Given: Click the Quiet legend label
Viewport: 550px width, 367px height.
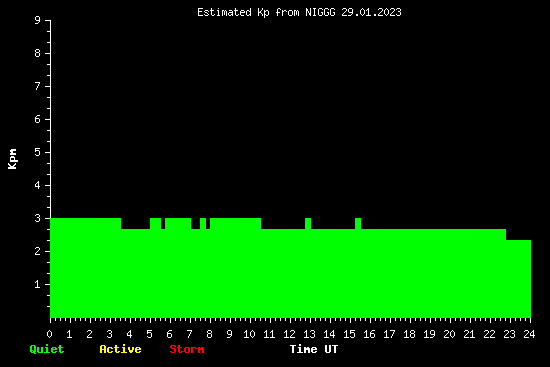Looking at the screenshot, I should 47,349.
